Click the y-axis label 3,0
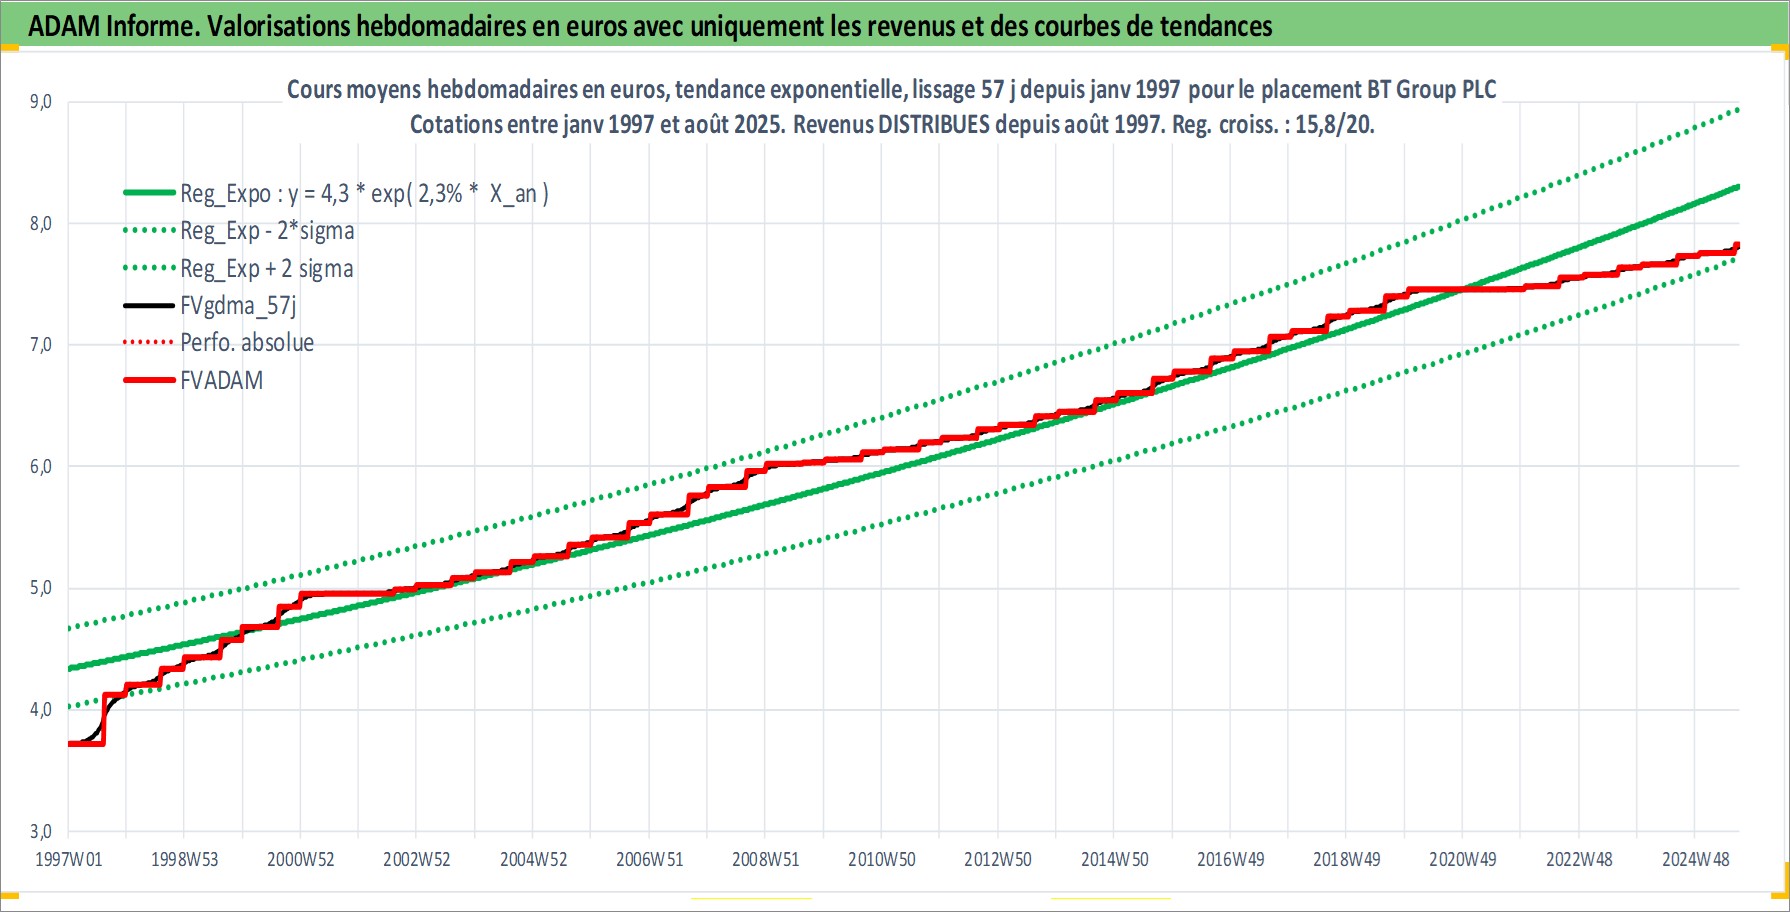Image resolution: width=1790 pixels, height=912 pixels. (x=41, y=832)
